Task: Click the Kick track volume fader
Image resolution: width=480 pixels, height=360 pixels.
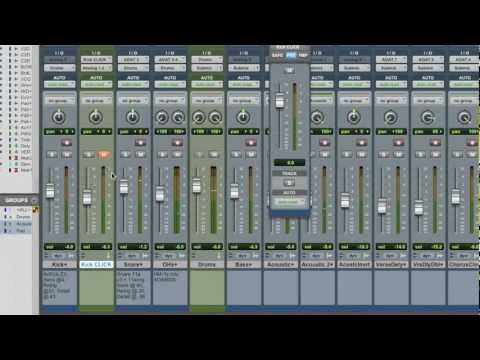Action: (x=50, y=191)
